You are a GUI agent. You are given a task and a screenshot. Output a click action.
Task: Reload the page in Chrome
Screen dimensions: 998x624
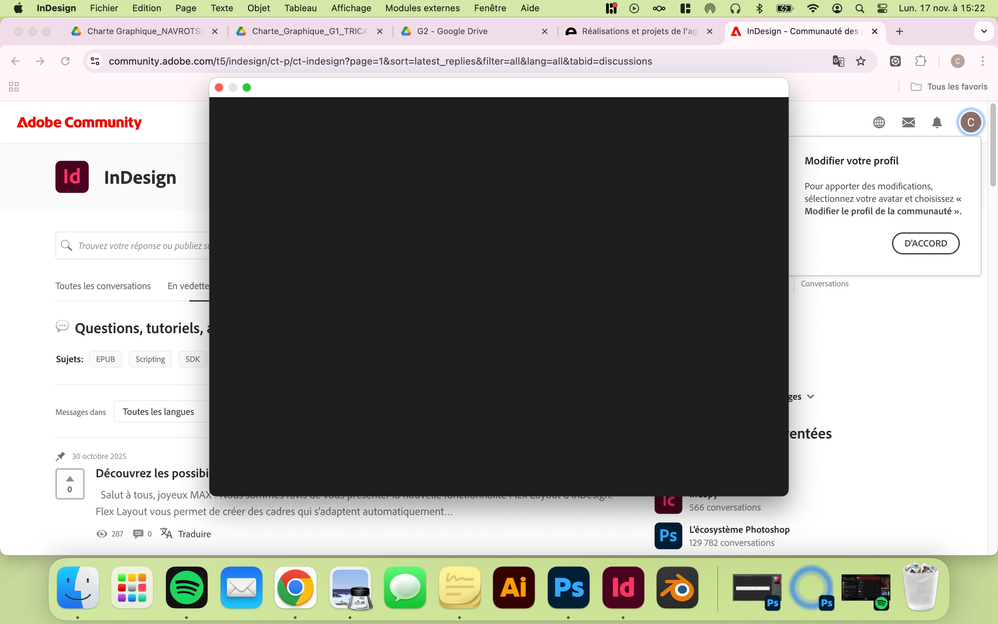[65, 61]
